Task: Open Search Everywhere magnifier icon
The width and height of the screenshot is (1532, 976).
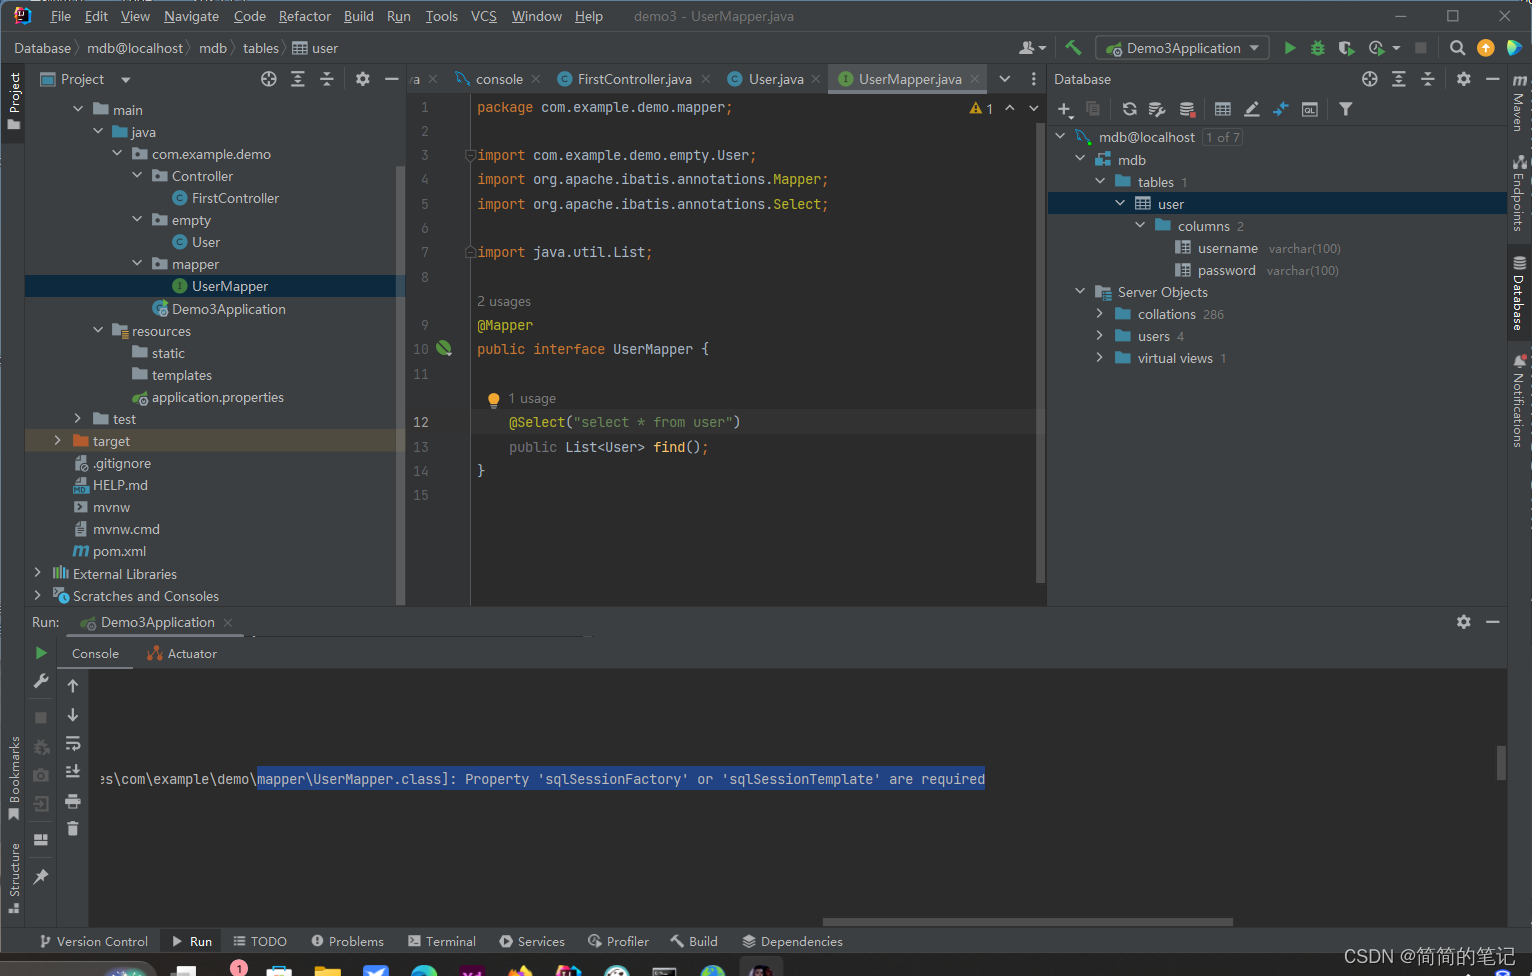Action: (x=1457, y=48)
